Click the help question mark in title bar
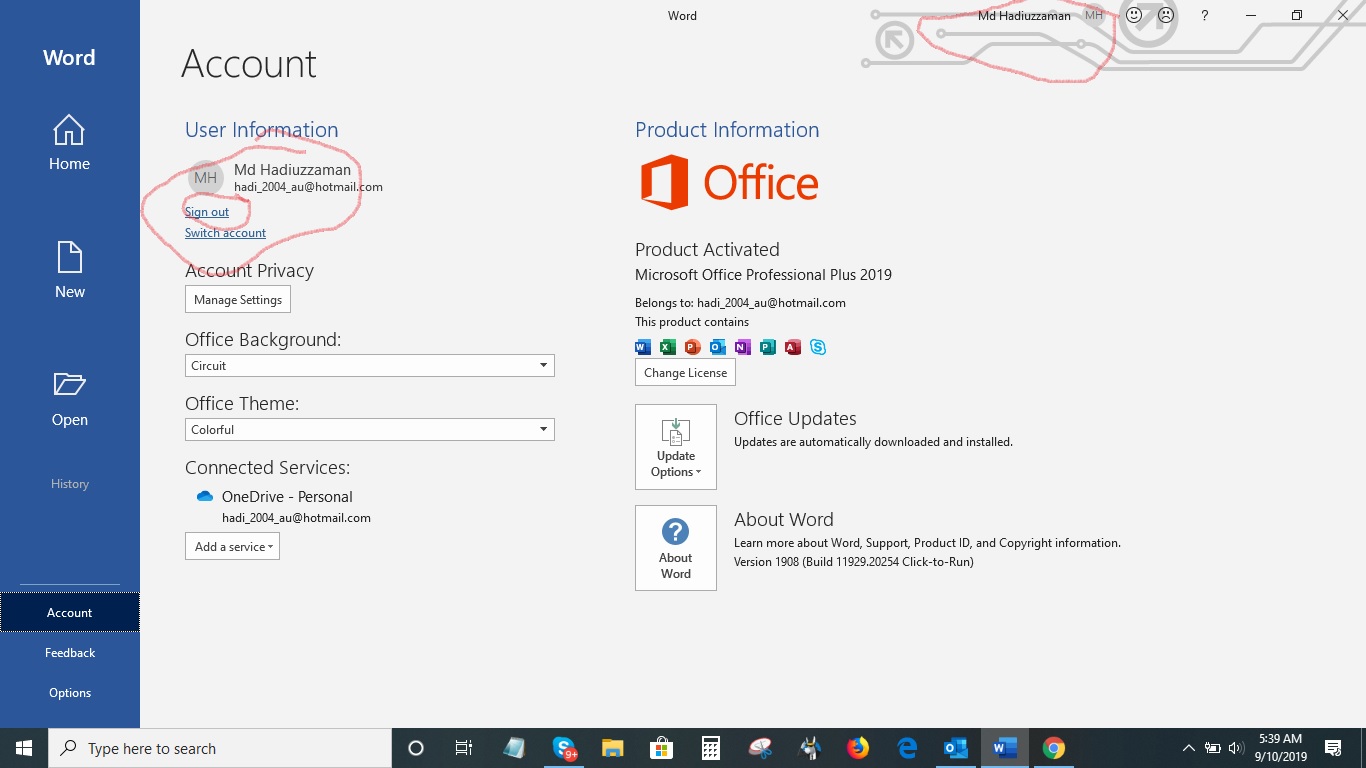1366x768 pixels. [1205, 16]
